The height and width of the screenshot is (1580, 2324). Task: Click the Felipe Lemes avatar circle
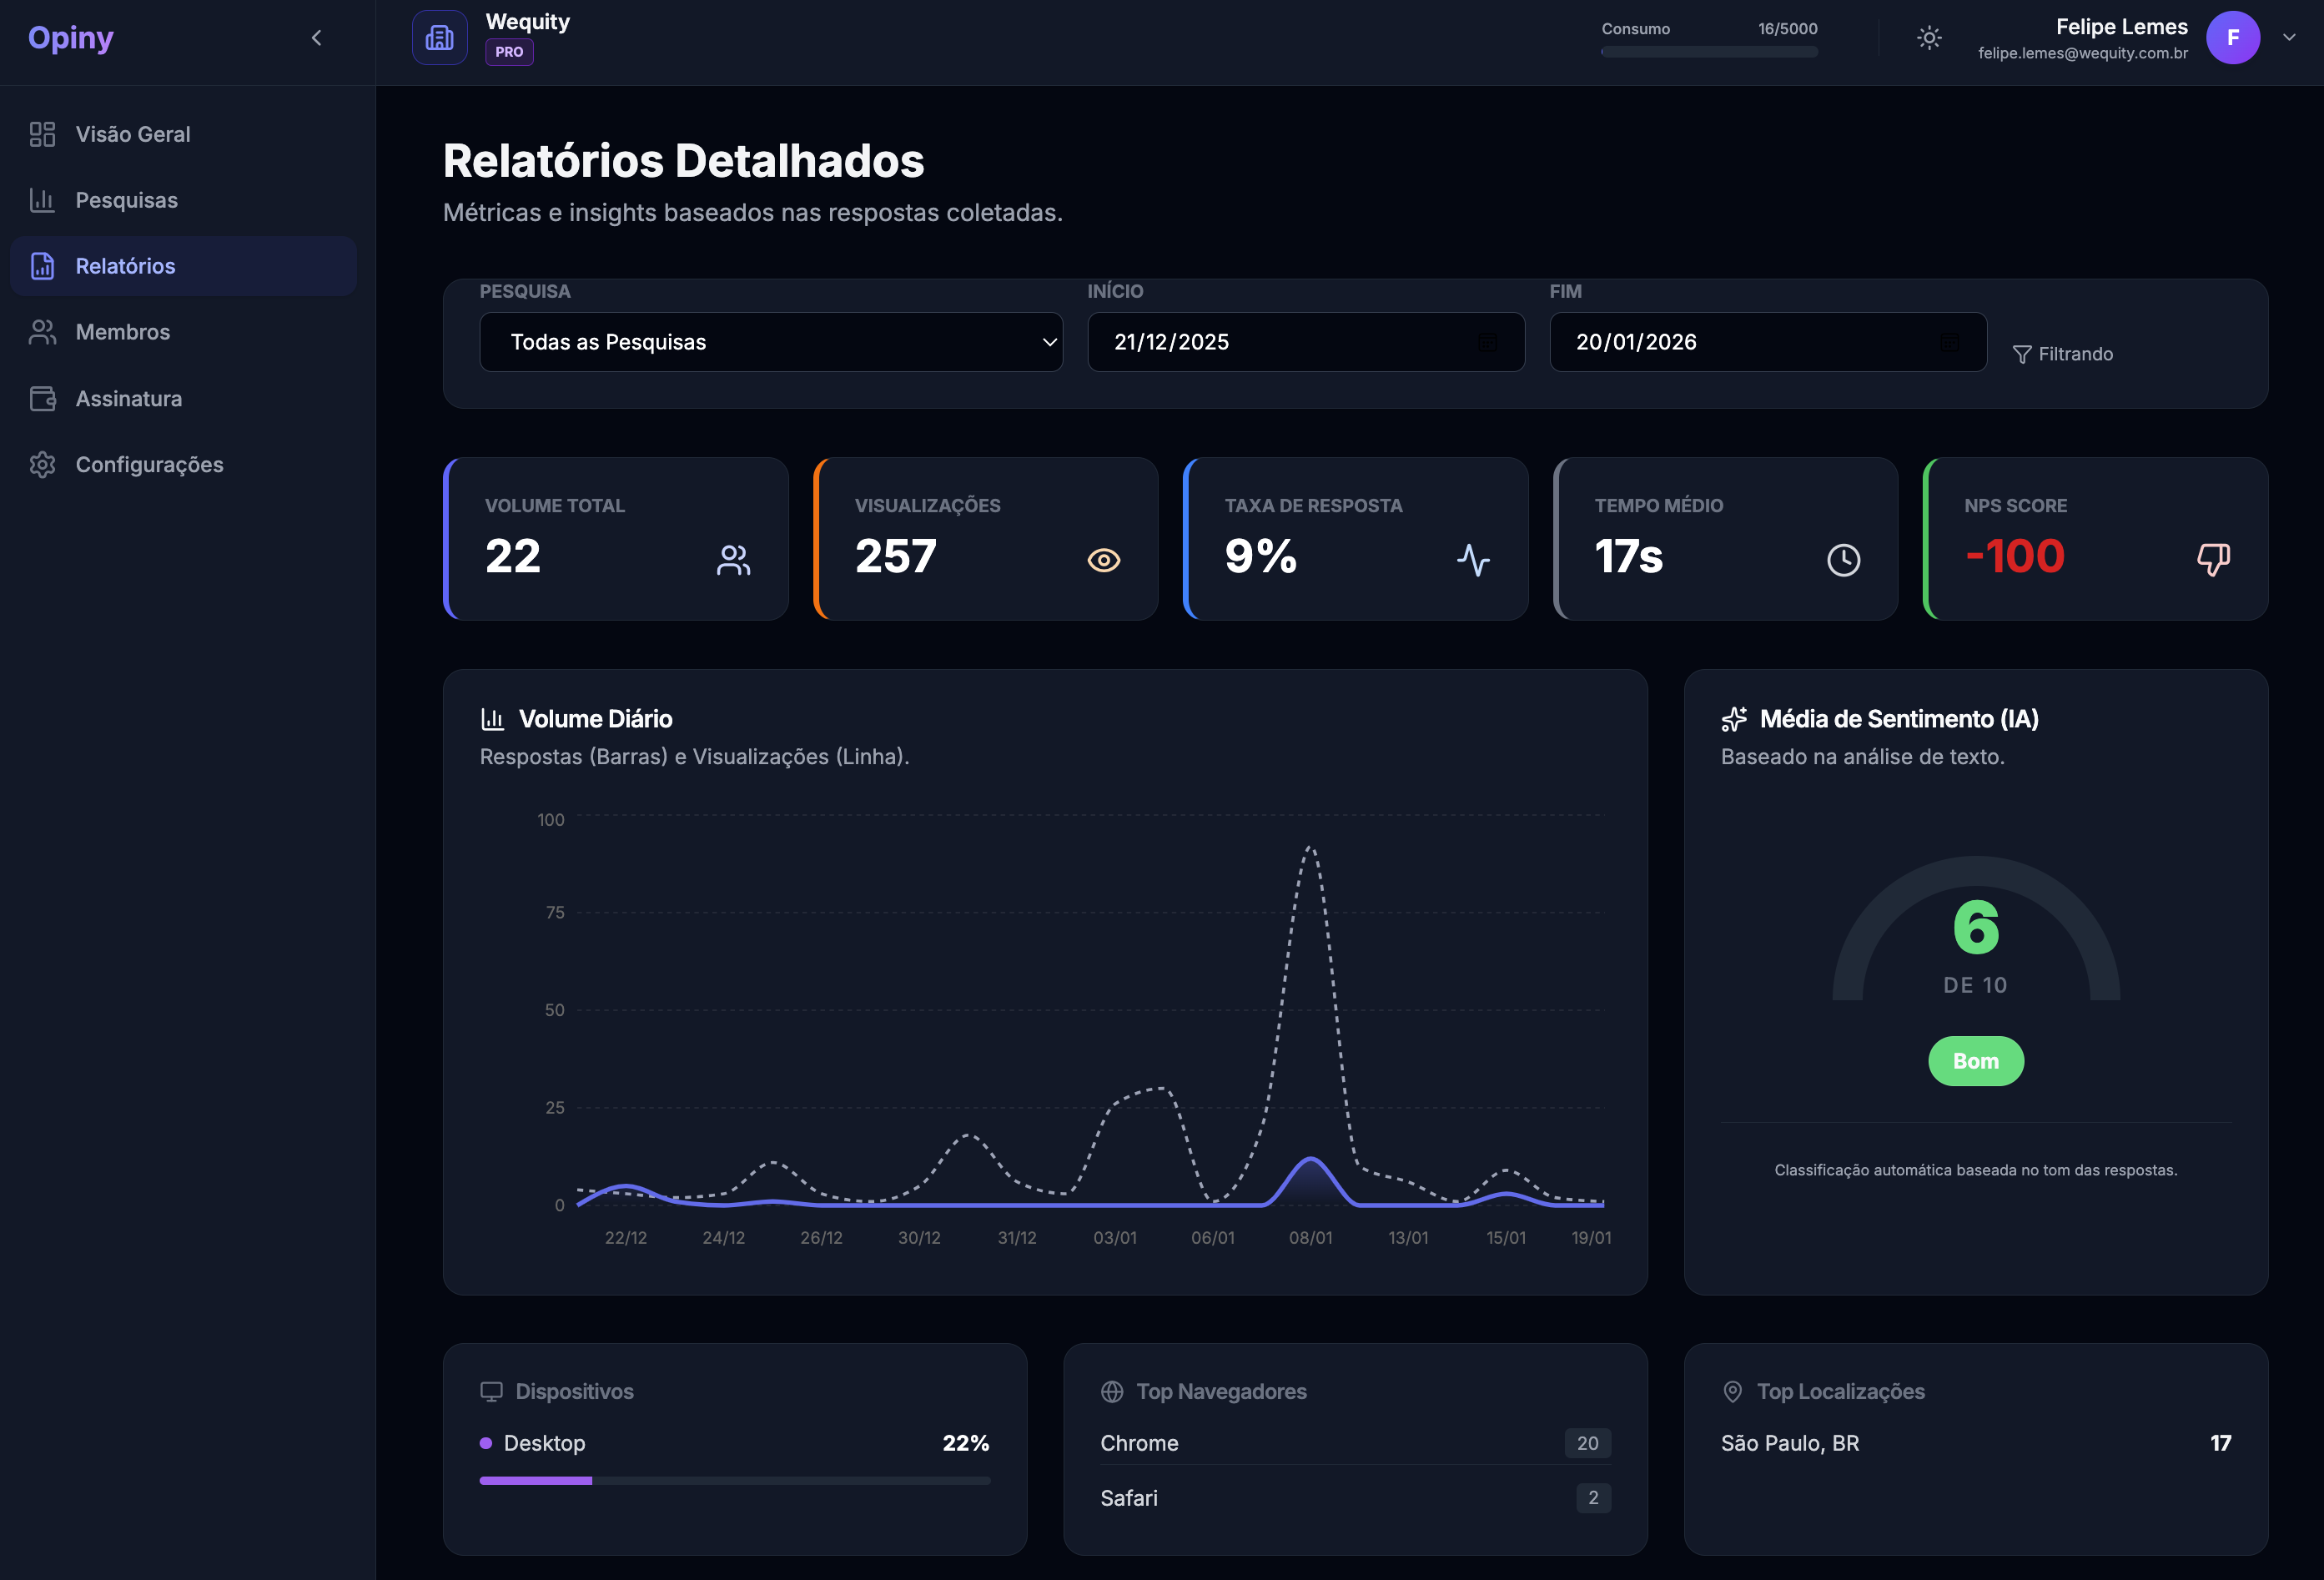[x=2232, y=38]
